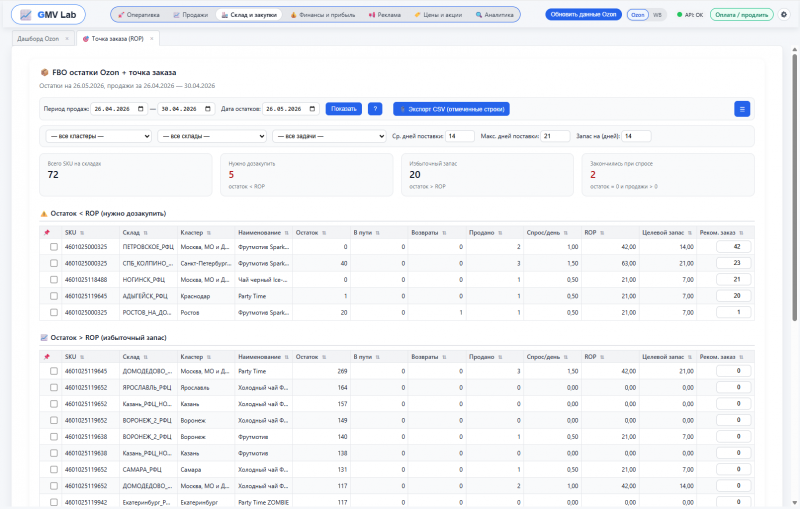The image size is (800, 509).
Task: Click sort icon next to Остаток in top table
Action: click(x=324, y=233)
